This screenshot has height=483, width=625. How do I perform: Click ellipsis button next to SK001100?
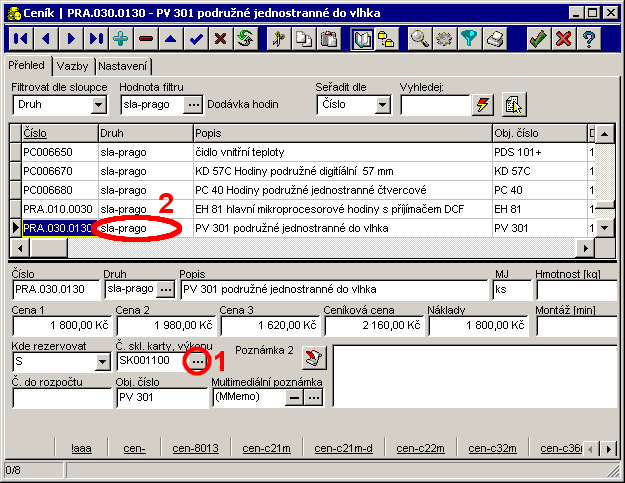197,359
